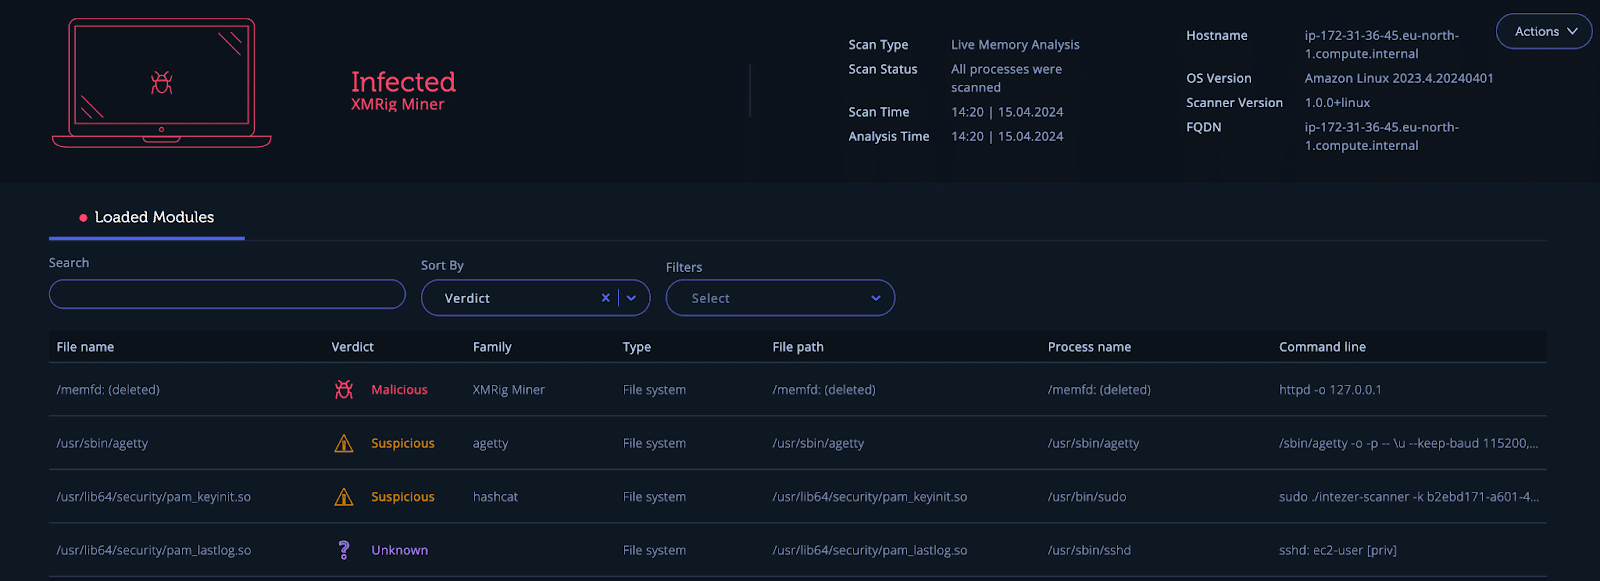
Task: Click the warning triangle icon for /usr/sbin/agetty
Action: (344, 443)
